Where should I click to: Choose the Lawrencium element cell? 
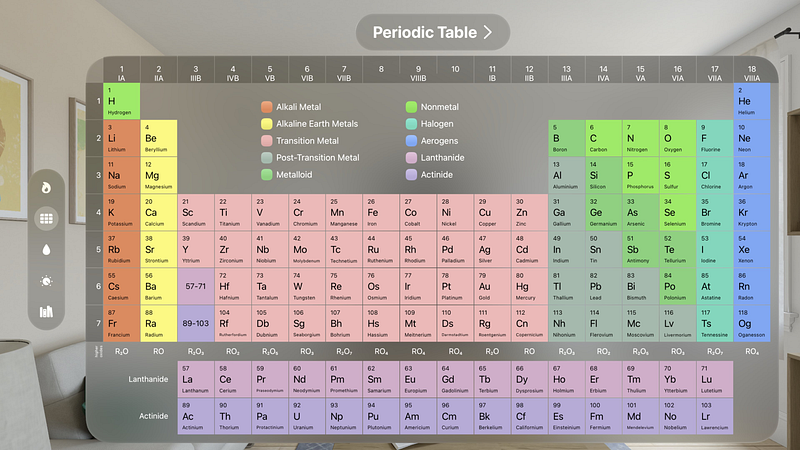pyautogui.click(x=715, y=416)
